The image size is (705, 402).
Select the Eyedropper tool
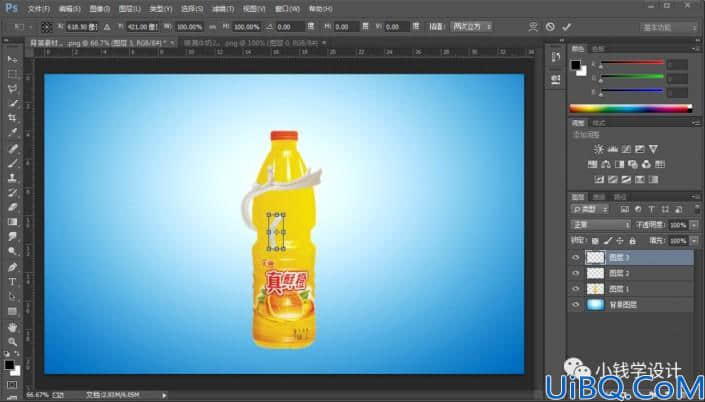pos(12,133)
